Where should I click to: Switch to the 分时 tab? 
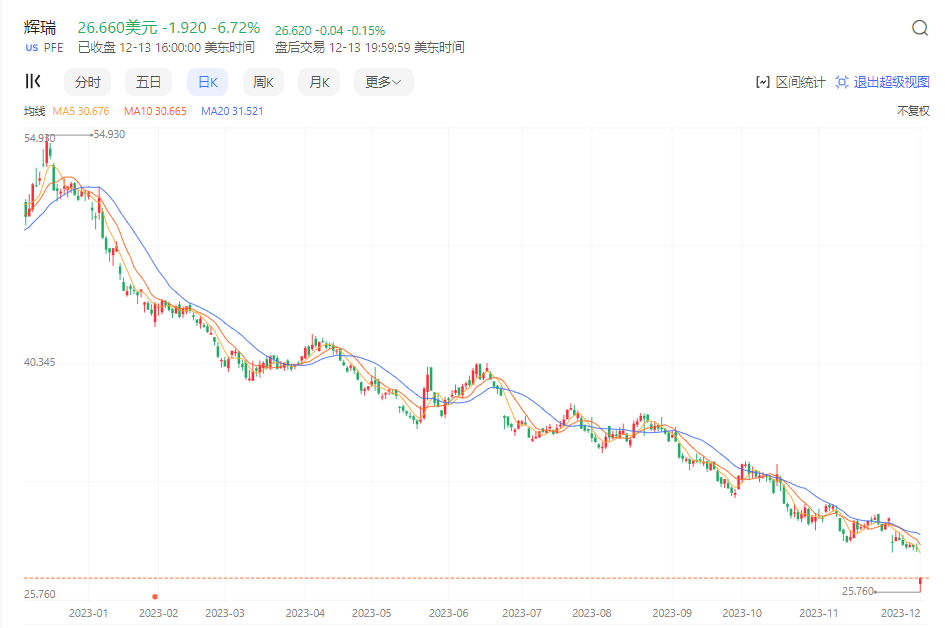point(88,83)
